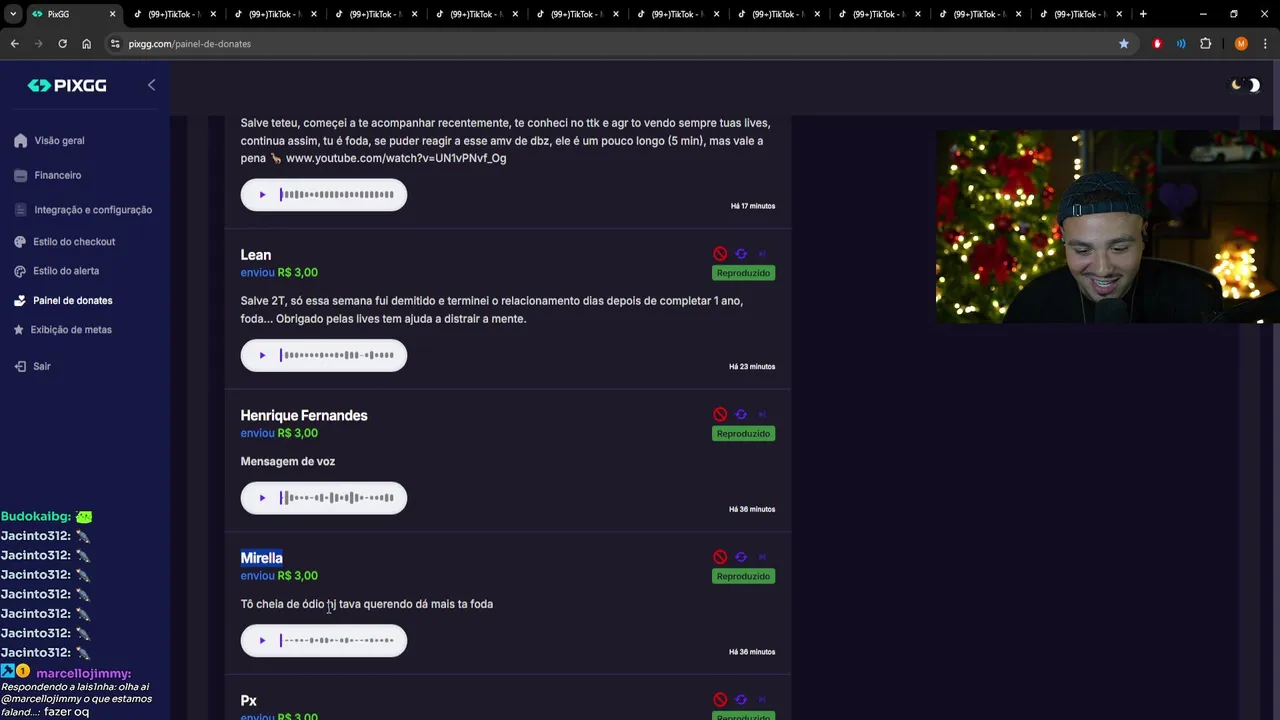Image resolution: width=1280 pixels, height=720 pixels.
Task: Click the 'Há 23 minutos' timestamp
Action: point(751,367)
